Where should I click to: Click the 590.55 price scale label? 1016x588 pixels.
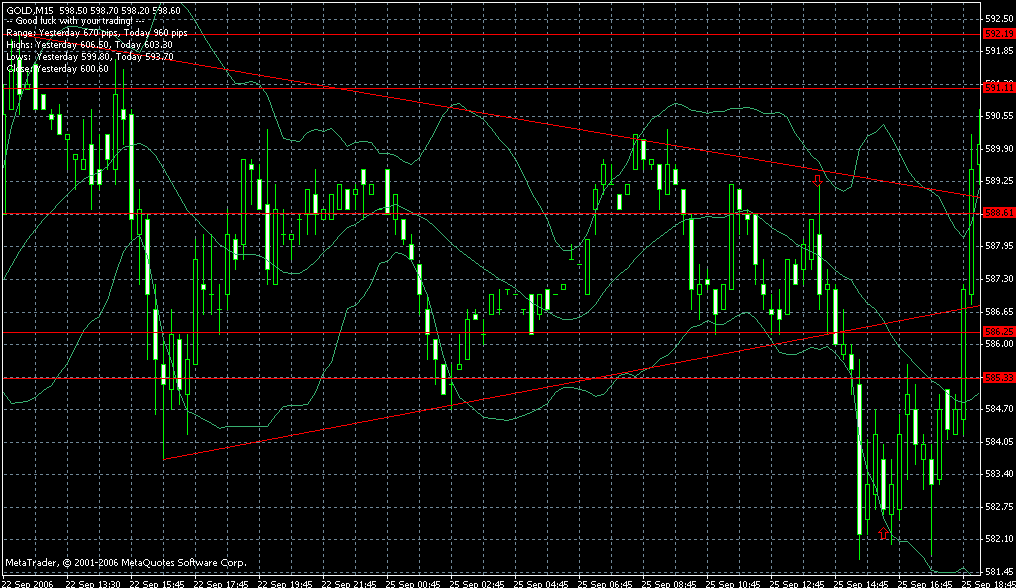tap(999, 116)
